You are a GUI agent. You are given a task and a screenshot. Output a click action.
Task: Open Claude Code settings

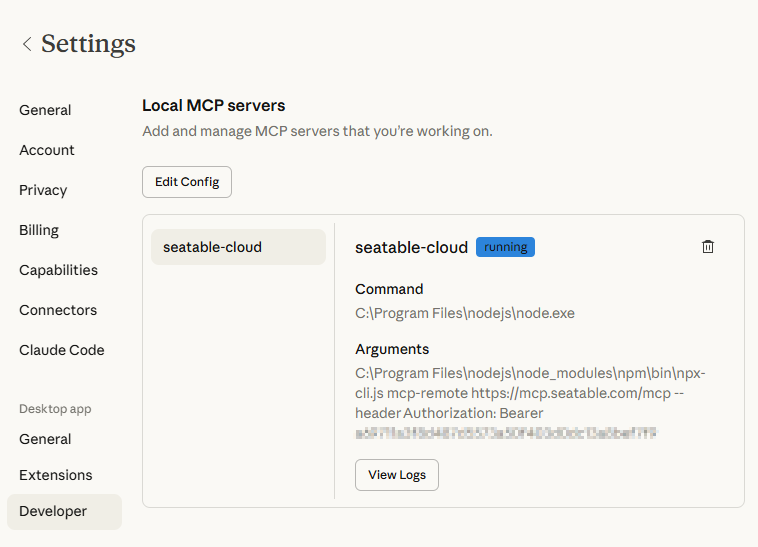[61, 350]
